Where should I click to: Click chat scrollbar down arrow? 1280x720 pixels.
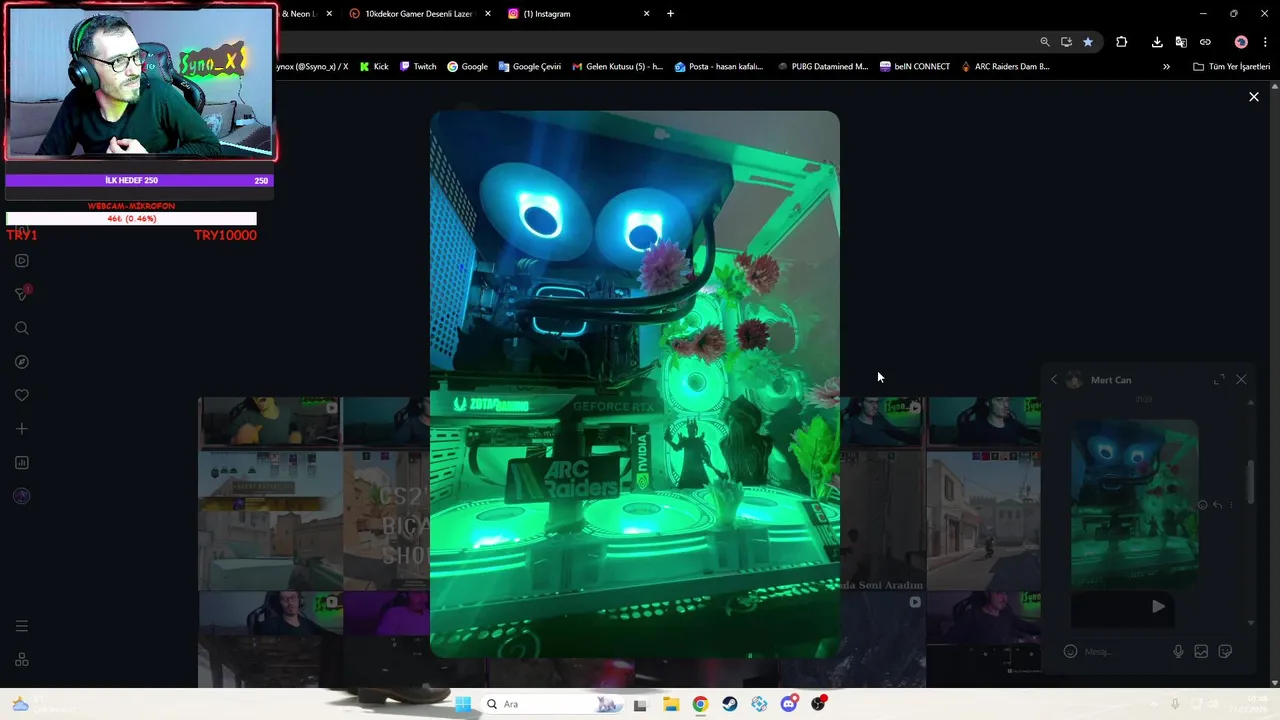pos(1251,623)
